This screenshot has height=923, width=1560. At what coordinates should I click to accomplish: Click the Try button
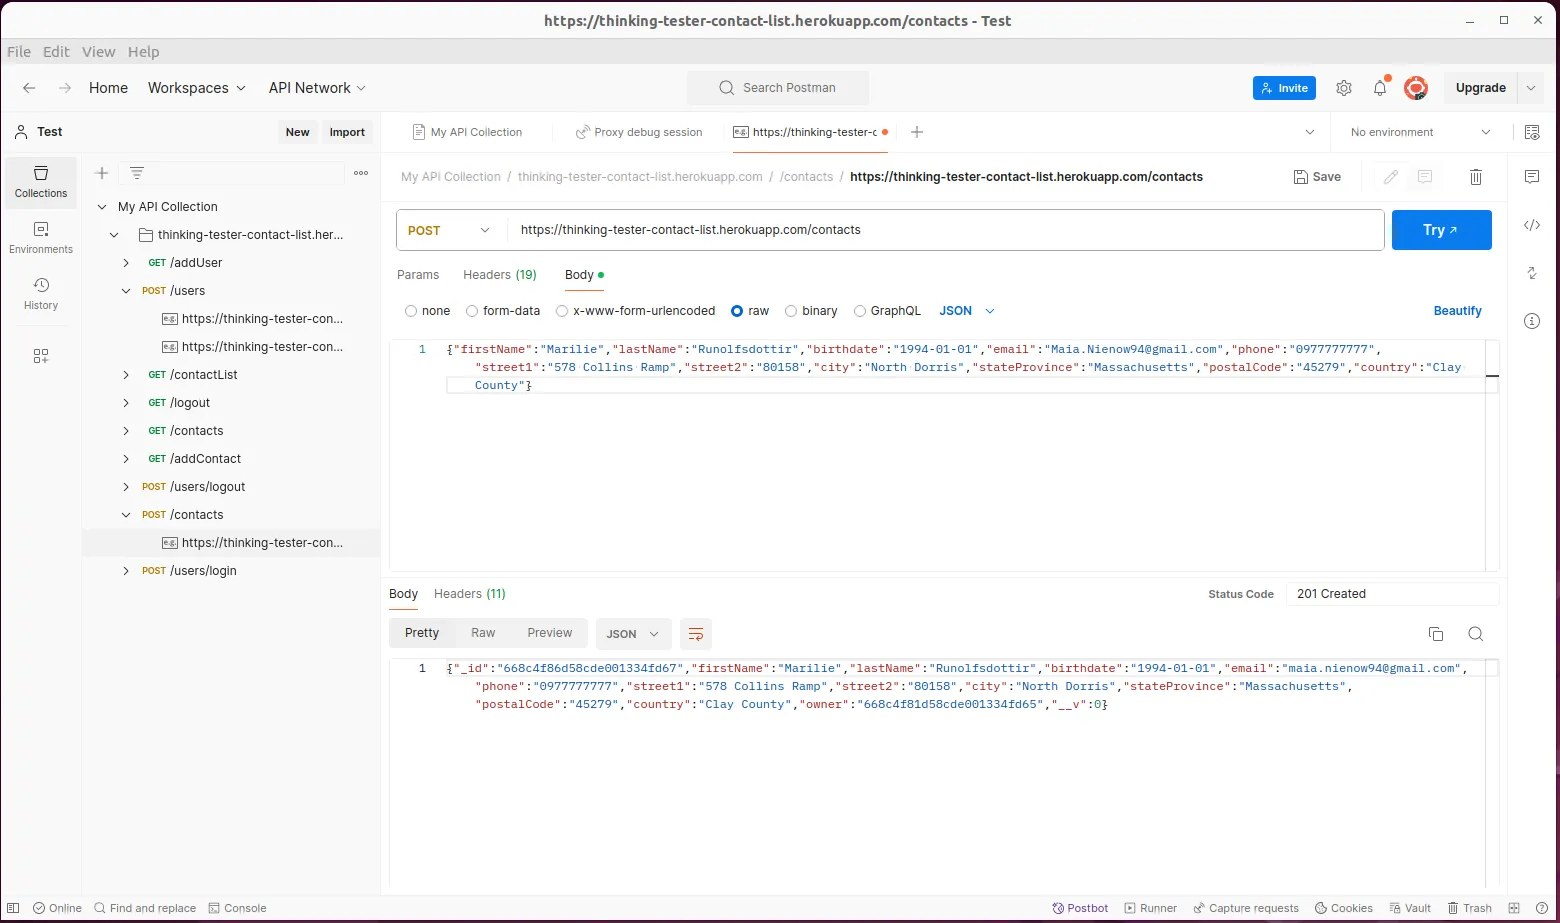point(1442,230)
